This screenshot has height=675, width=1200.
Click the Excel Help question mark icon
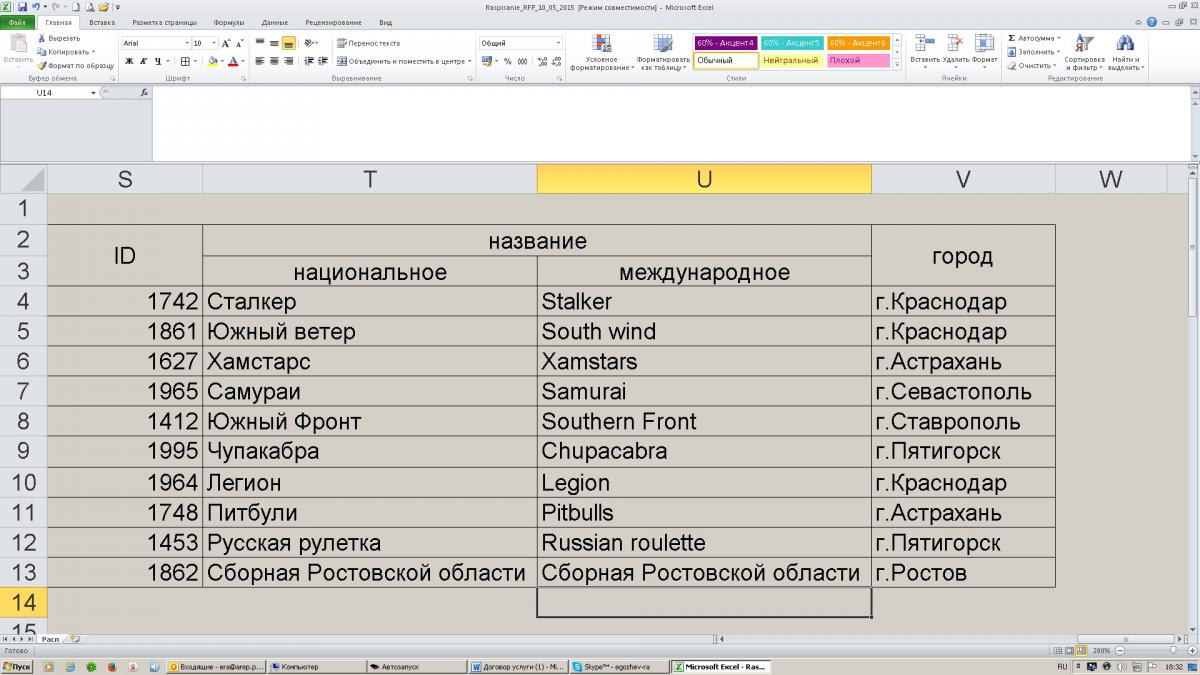pos(1154,21)
